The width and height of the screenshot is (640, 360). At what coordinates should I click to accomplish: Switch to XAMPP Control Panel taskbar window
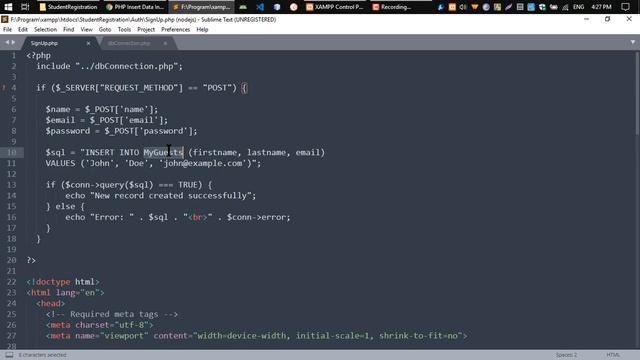(335, 7)
